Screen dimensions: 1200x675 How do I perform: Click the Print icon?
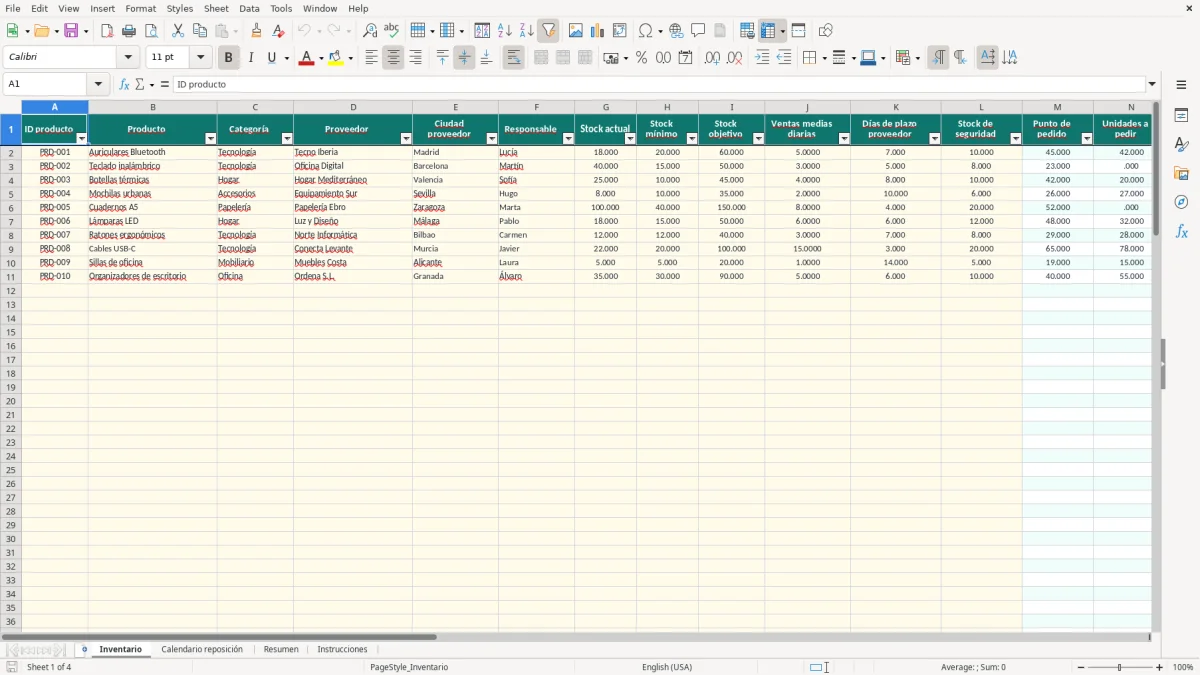tap(129, 31)
